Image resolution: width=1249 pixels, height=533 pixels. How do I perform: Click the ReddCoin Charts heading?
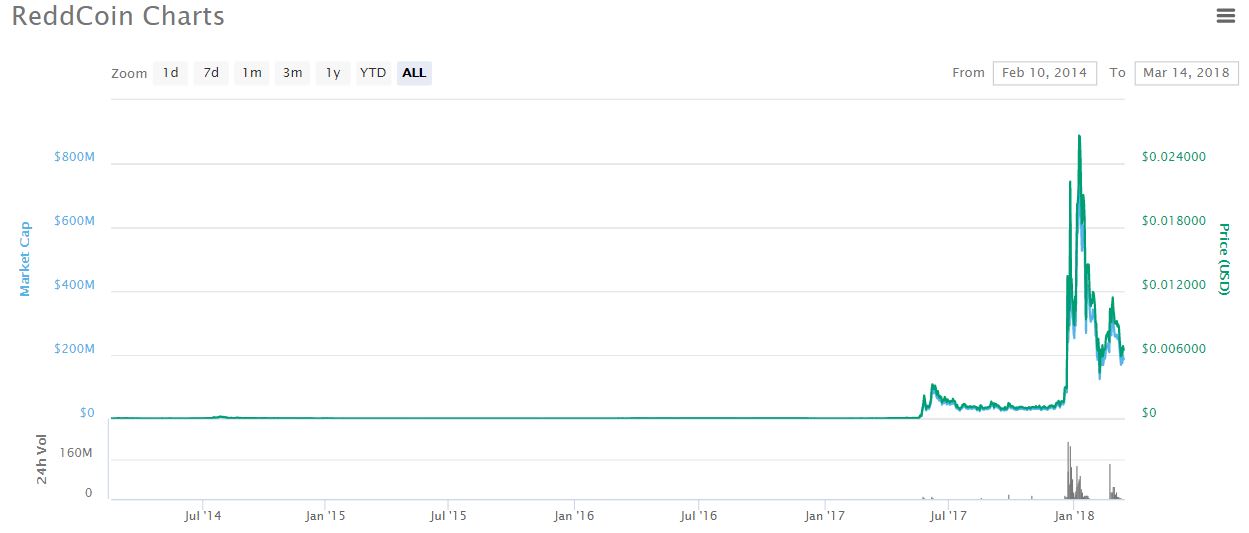coord(118,17)
